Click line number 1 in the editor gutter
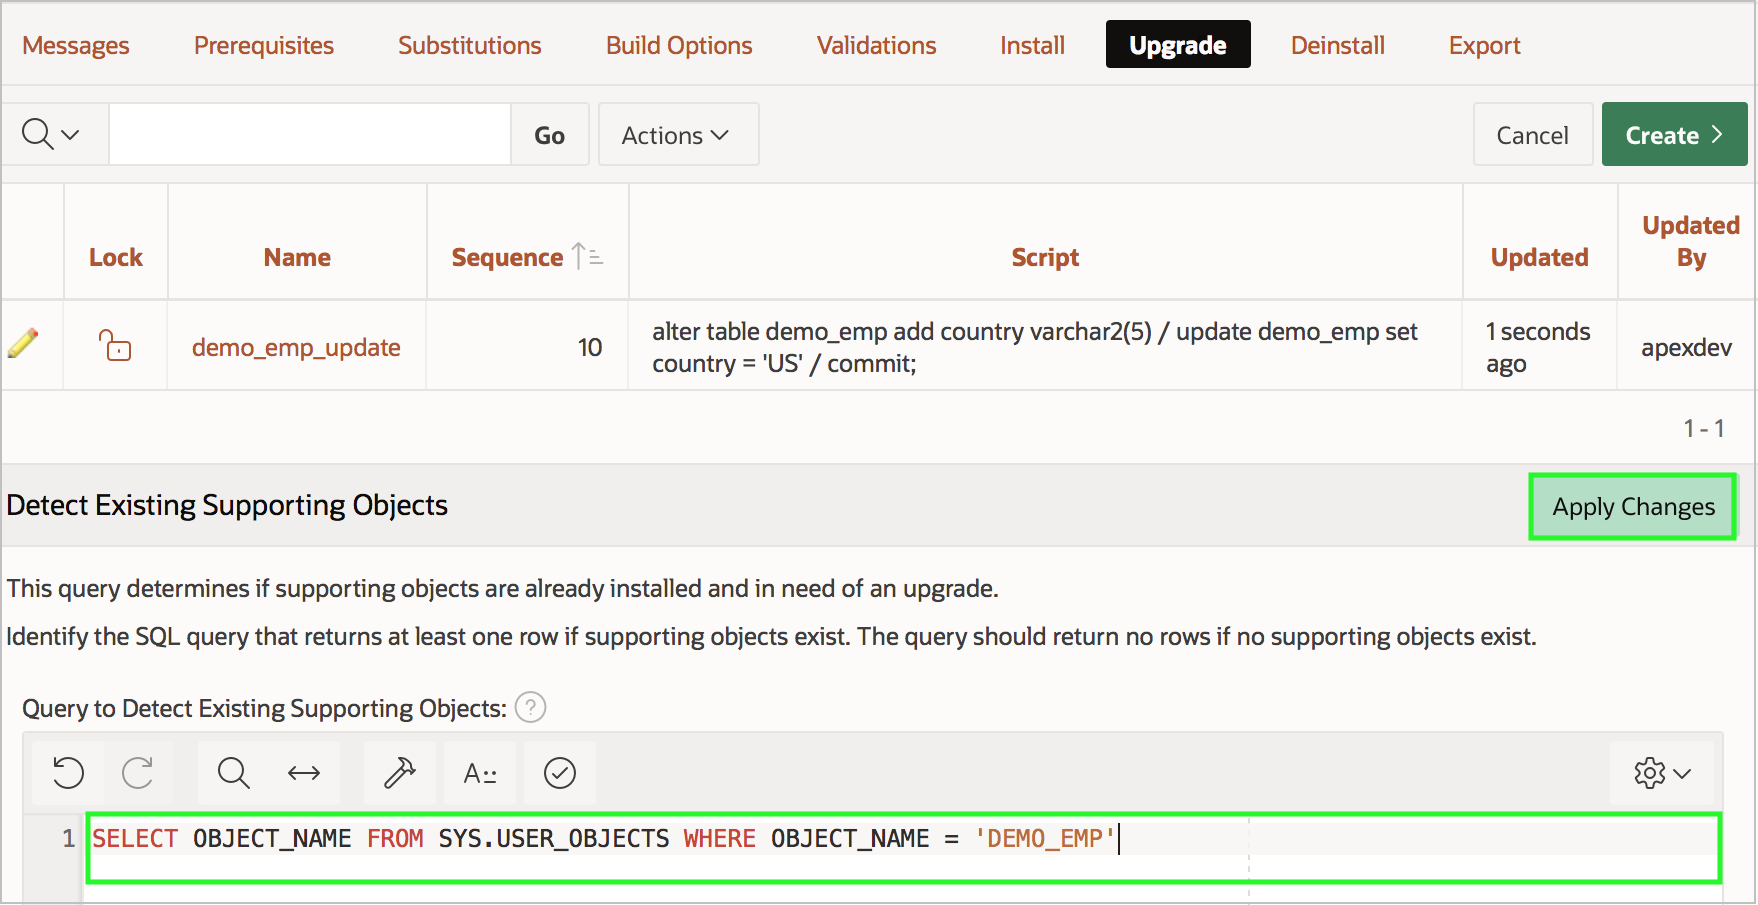This screenshot has width=1758, height=905. 68,838
